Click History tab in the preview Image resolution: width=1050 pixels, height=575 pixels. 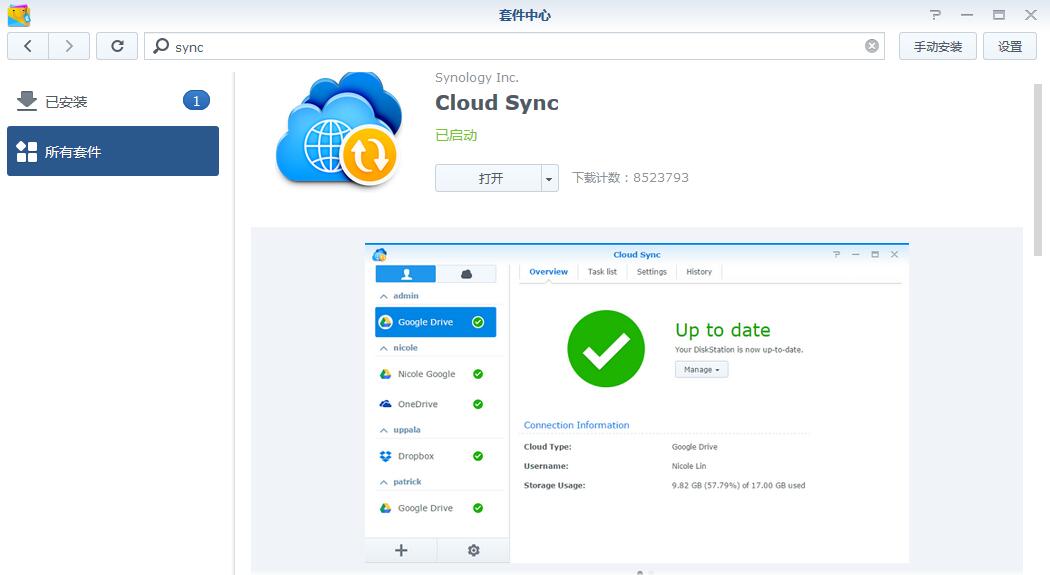coord(698,272)
